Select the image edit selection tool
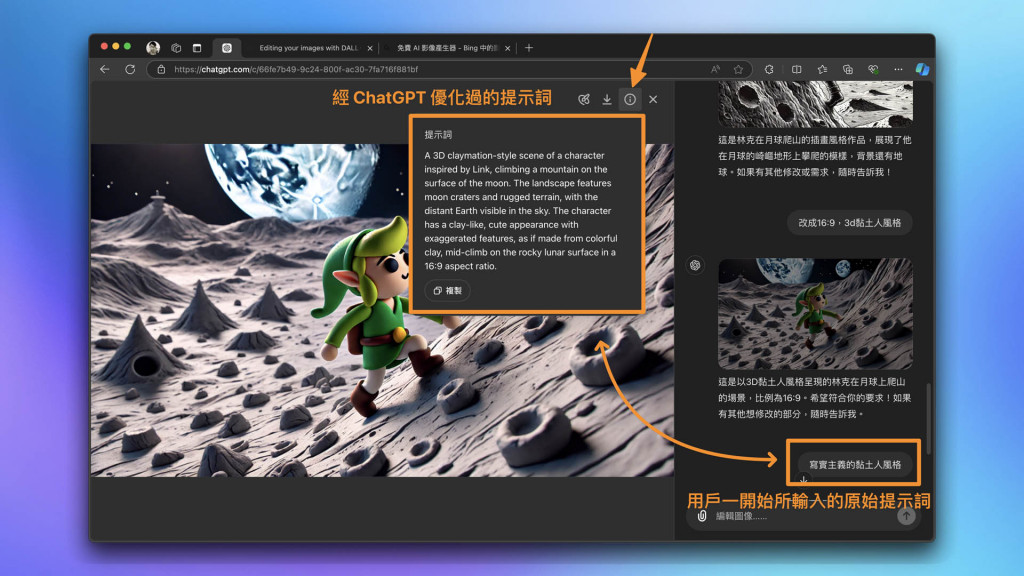This screenshot has height=576, width=1024. point(584,99)
